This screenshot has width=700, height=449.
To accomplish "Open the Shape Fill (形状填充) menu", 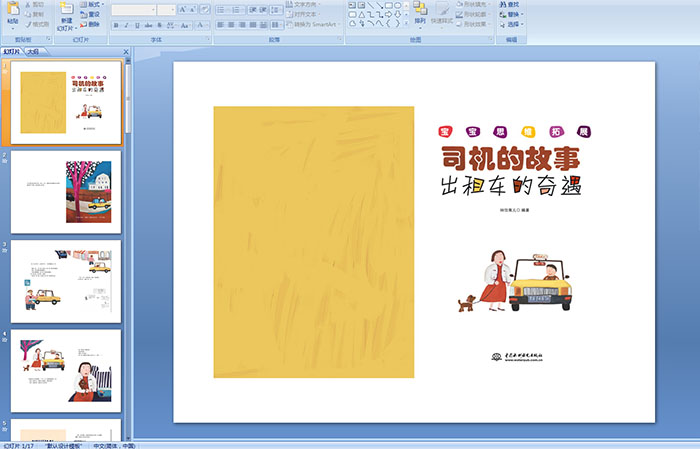I will point(473,4).
